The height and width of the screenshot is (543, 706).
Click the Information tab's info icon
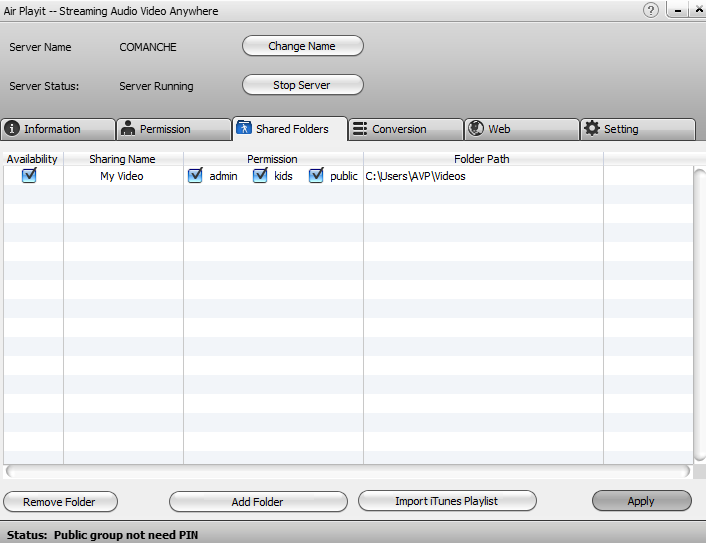(12, 128)
